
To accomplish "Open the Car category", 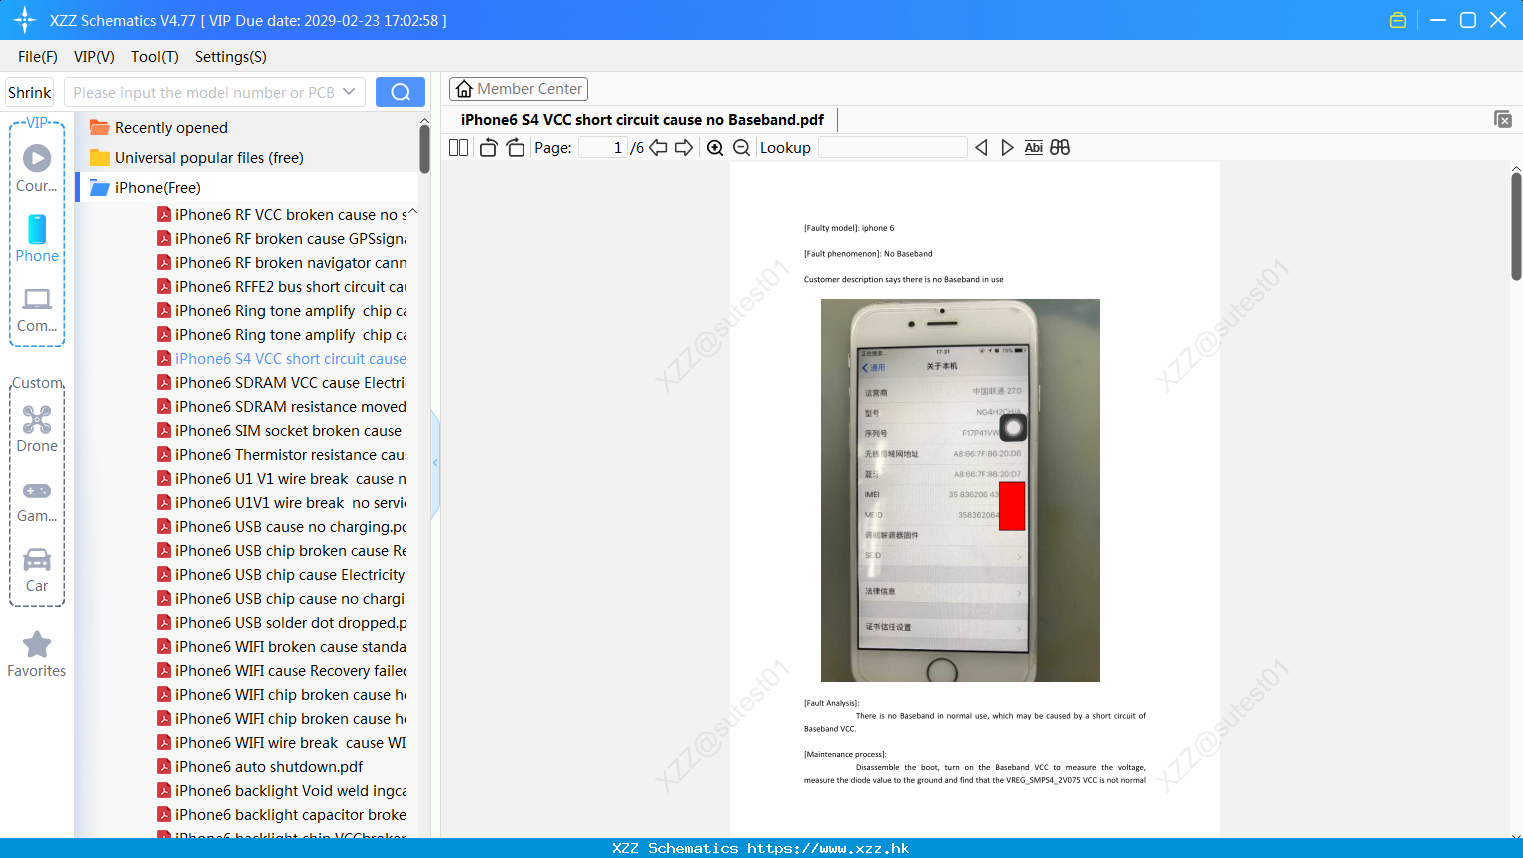I will pyautogui.click(x=37, y=570).
